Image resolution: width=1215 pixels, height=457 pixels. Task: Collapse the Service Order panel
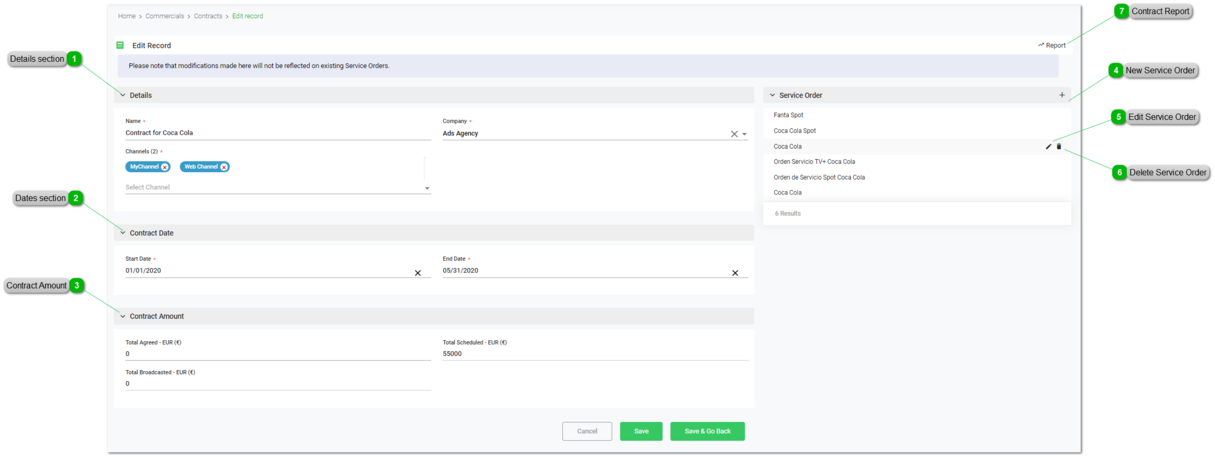coord(772,95)
